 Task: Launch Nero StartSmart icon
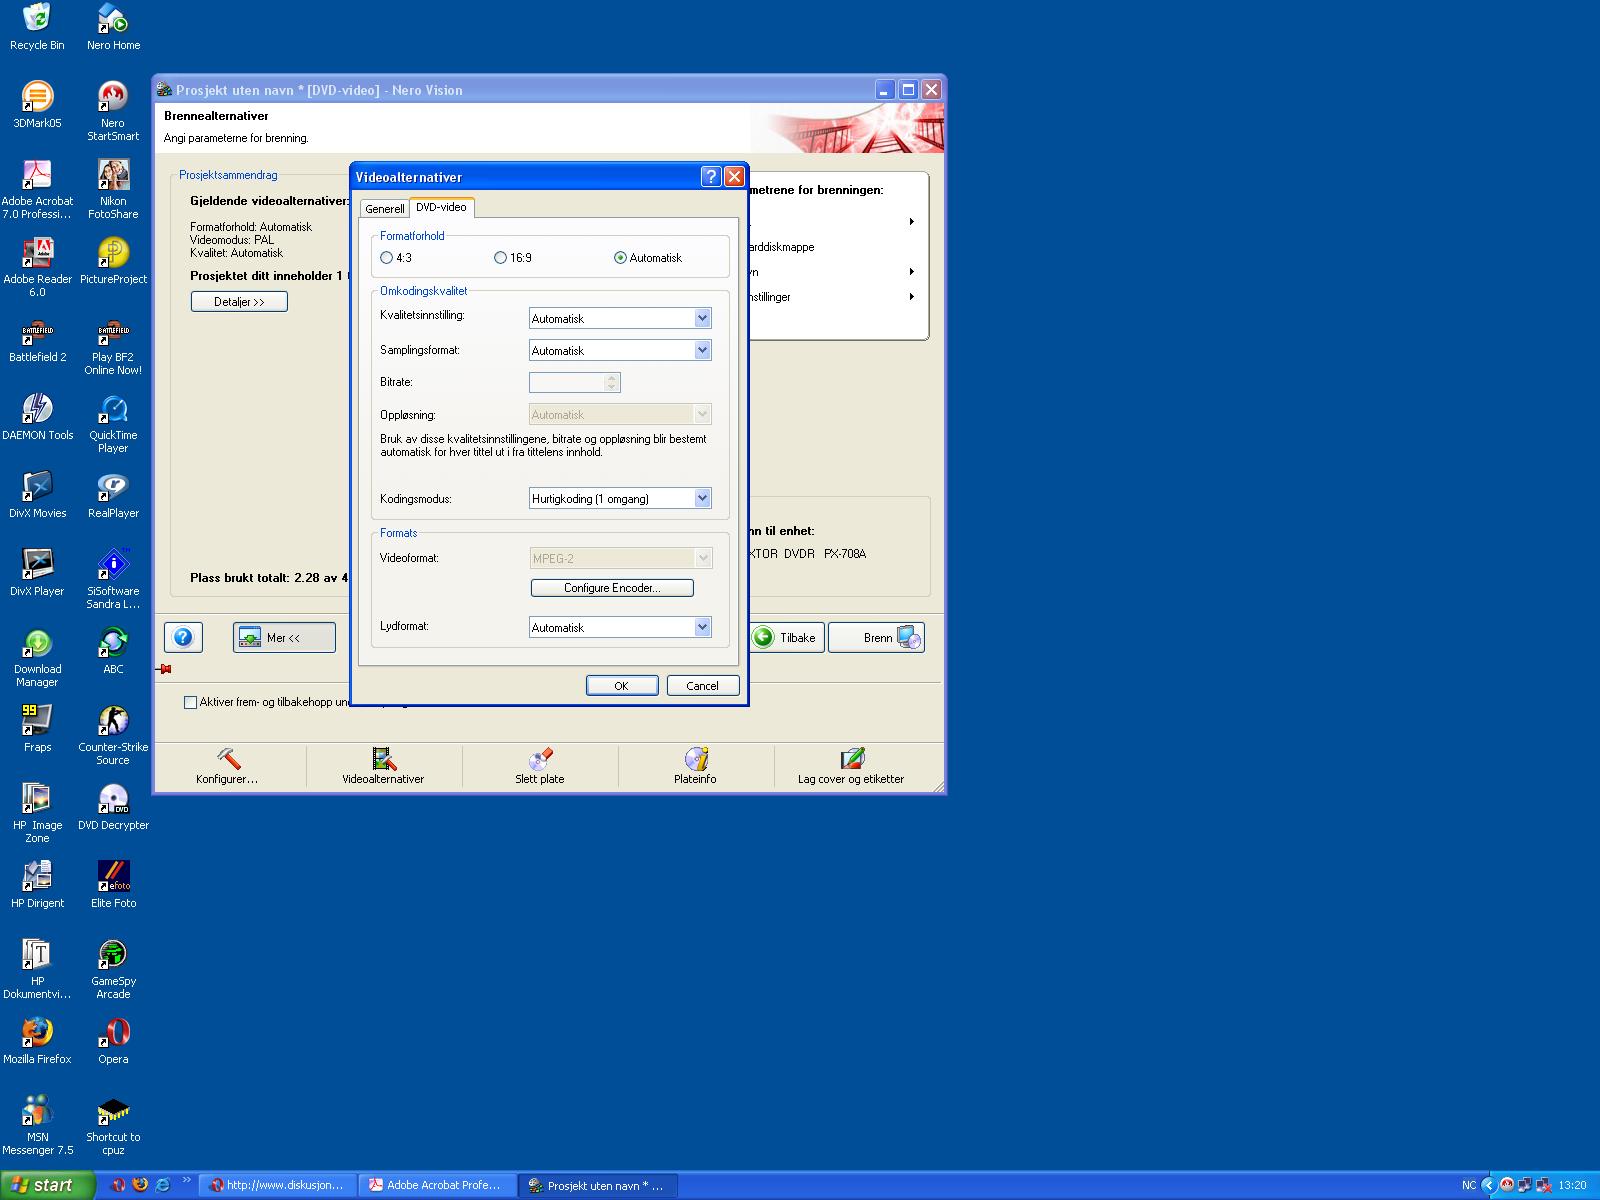click(113, 111)
